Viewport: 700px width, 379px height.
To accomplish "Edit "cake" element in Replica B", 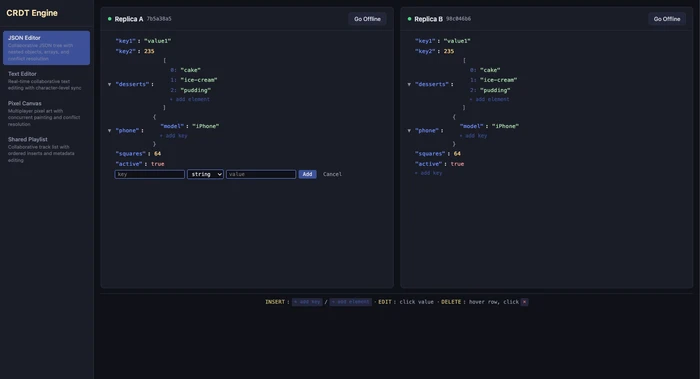I will point(490,70).
